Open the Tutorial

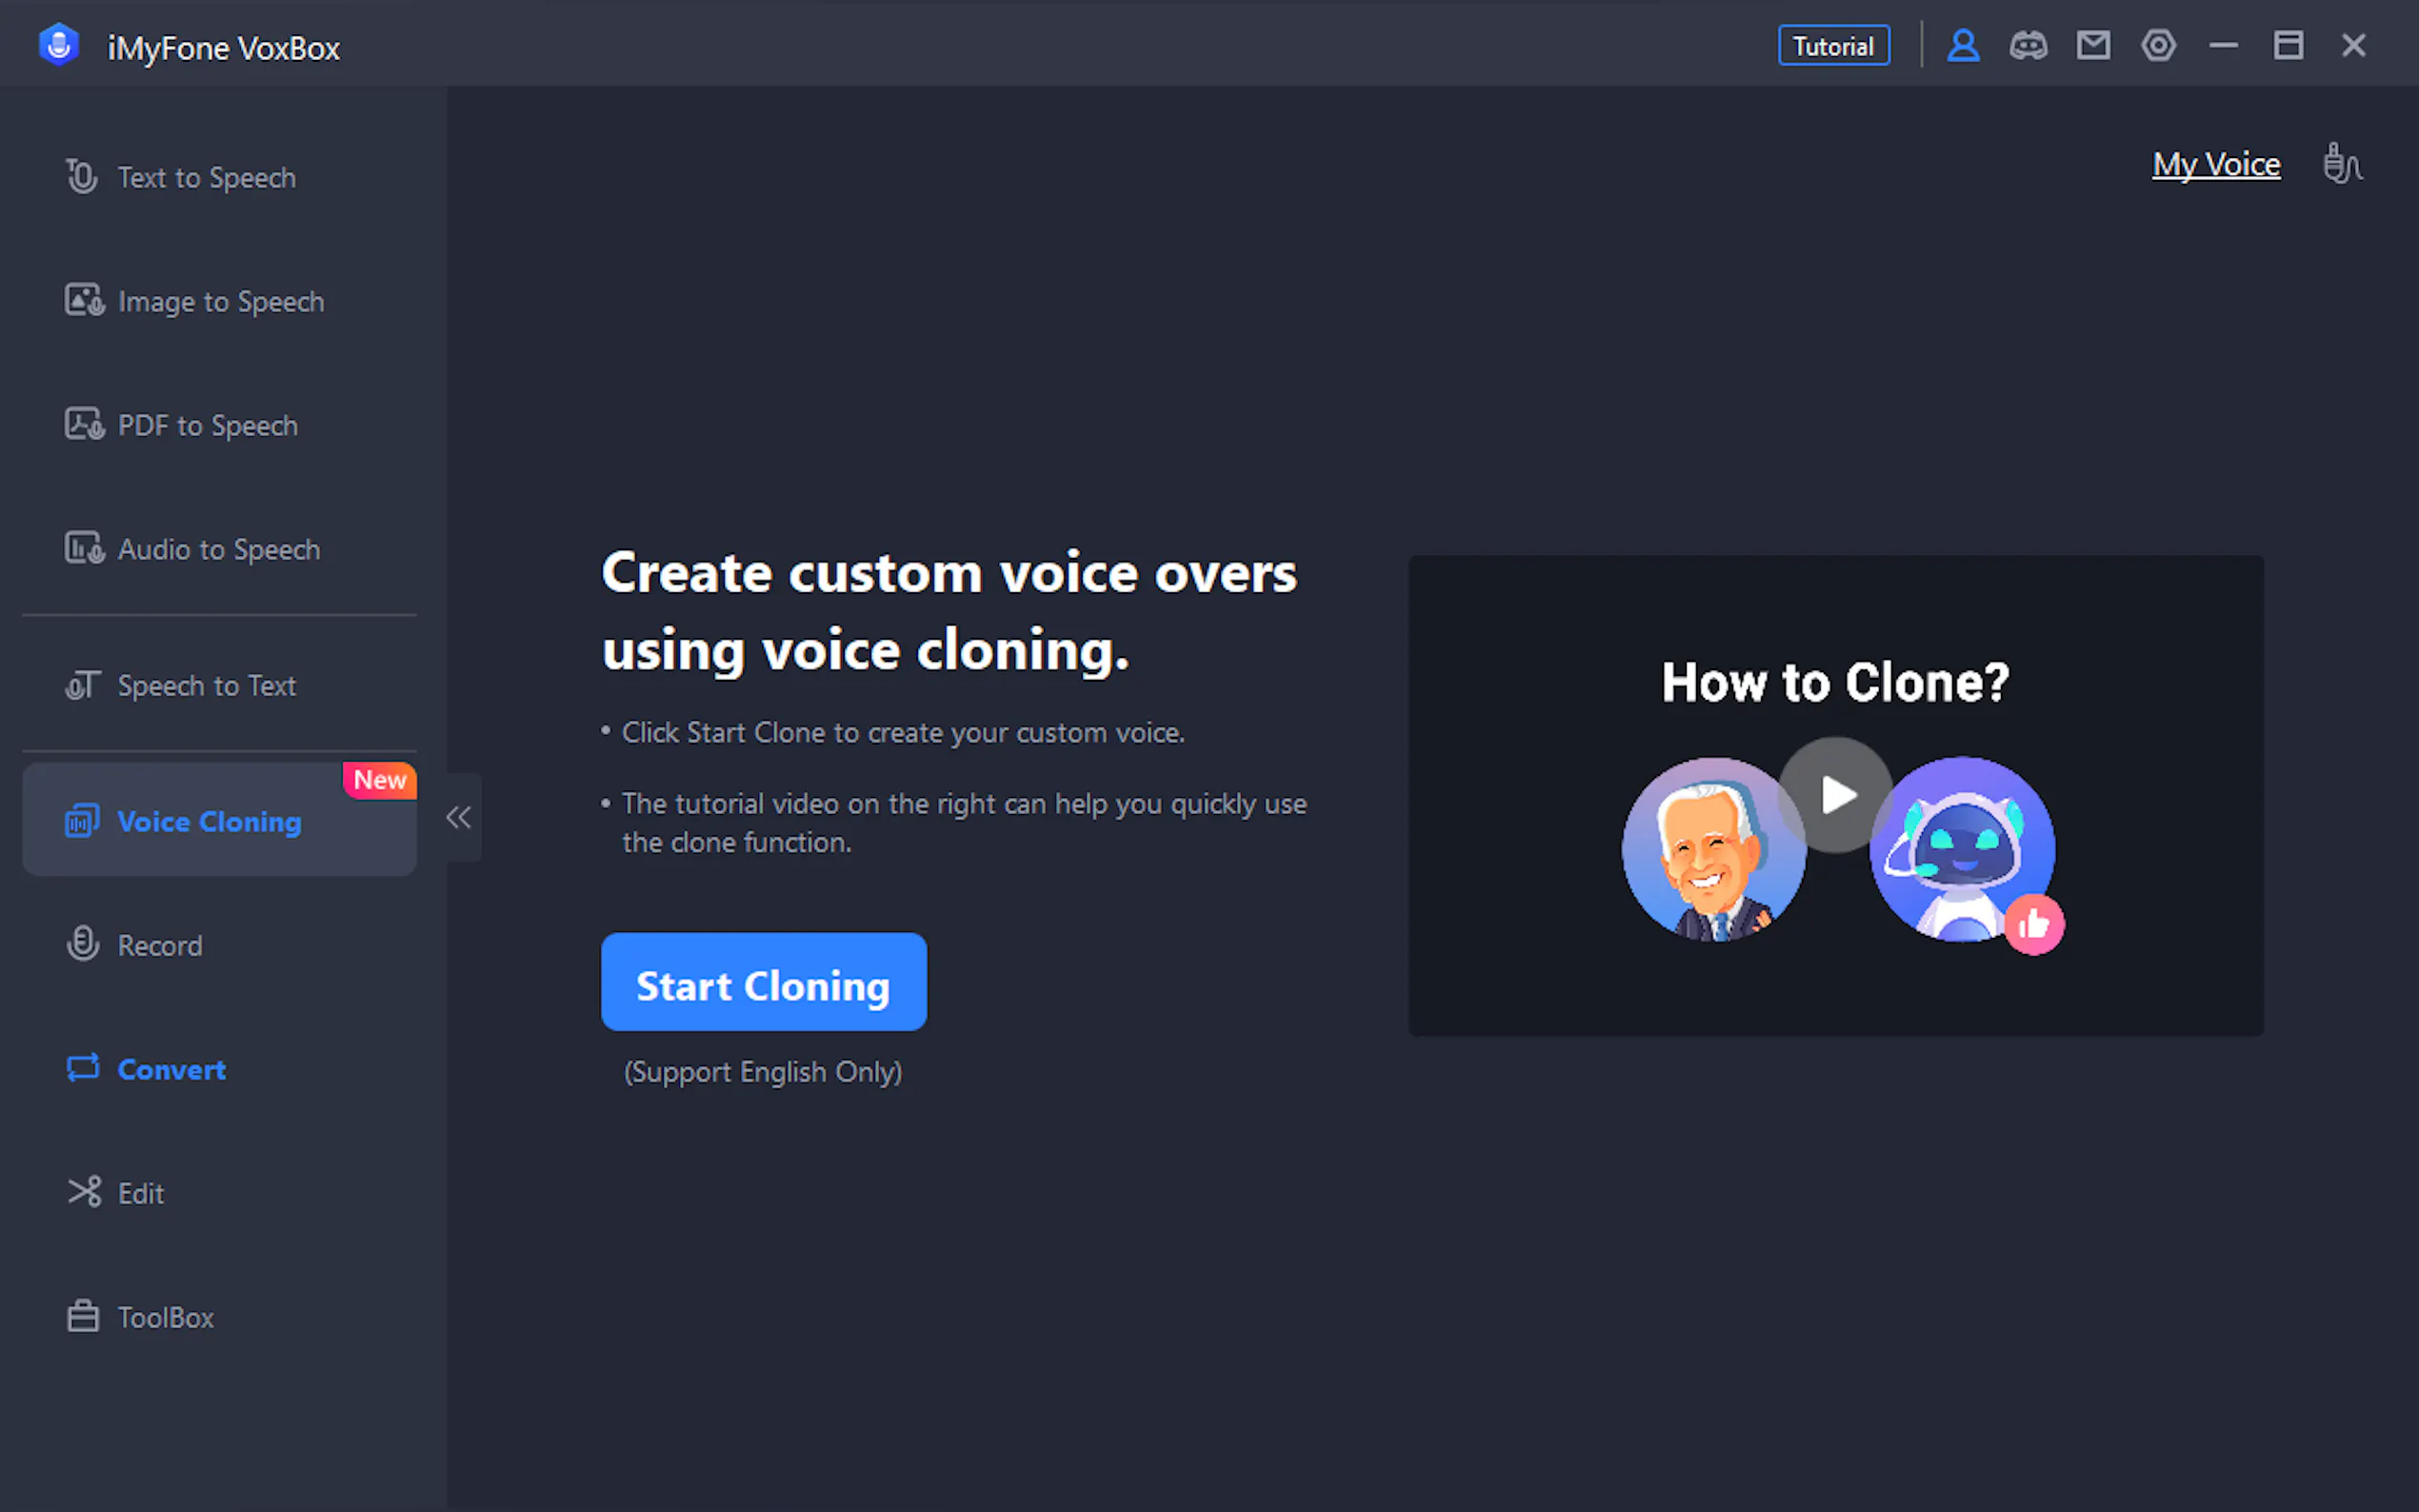[1833, 45]
